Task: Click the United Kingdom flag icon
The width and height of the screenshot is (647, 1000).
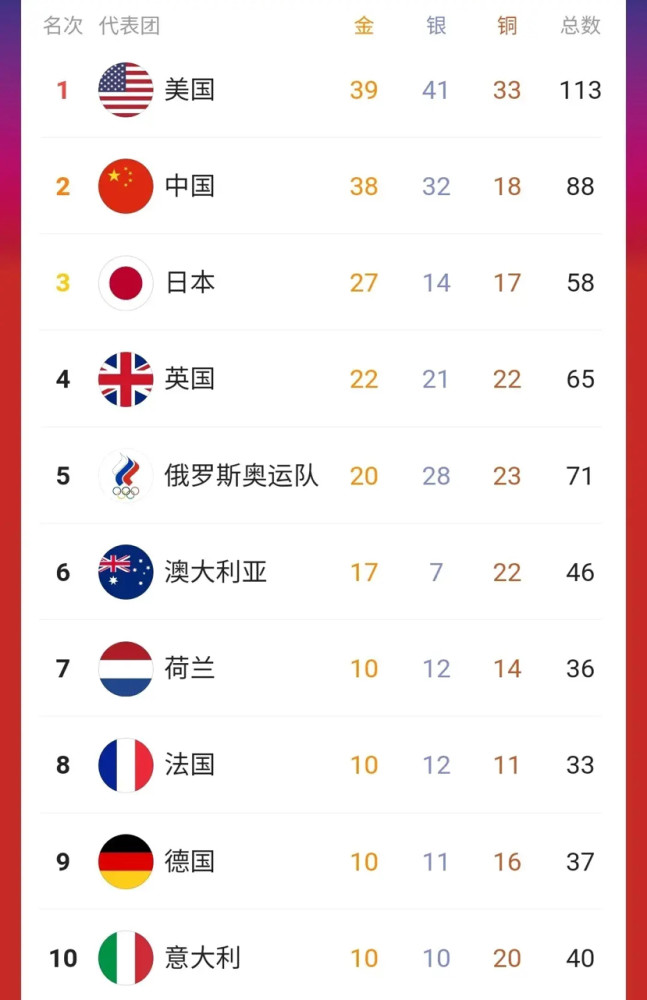Action: point(126,379)
